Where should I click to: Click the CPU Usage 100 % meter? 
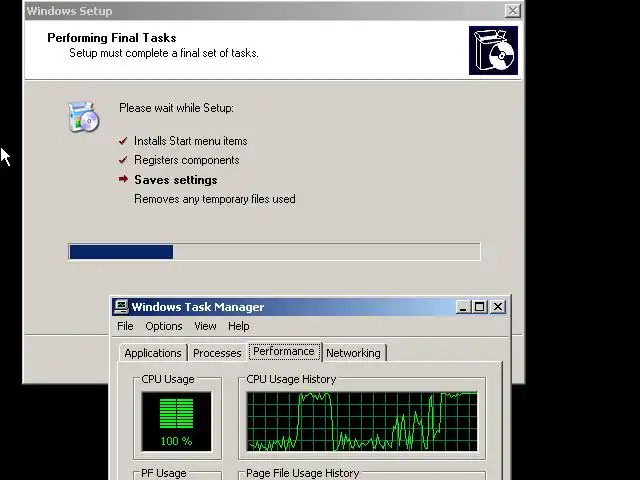click(176, 422)
